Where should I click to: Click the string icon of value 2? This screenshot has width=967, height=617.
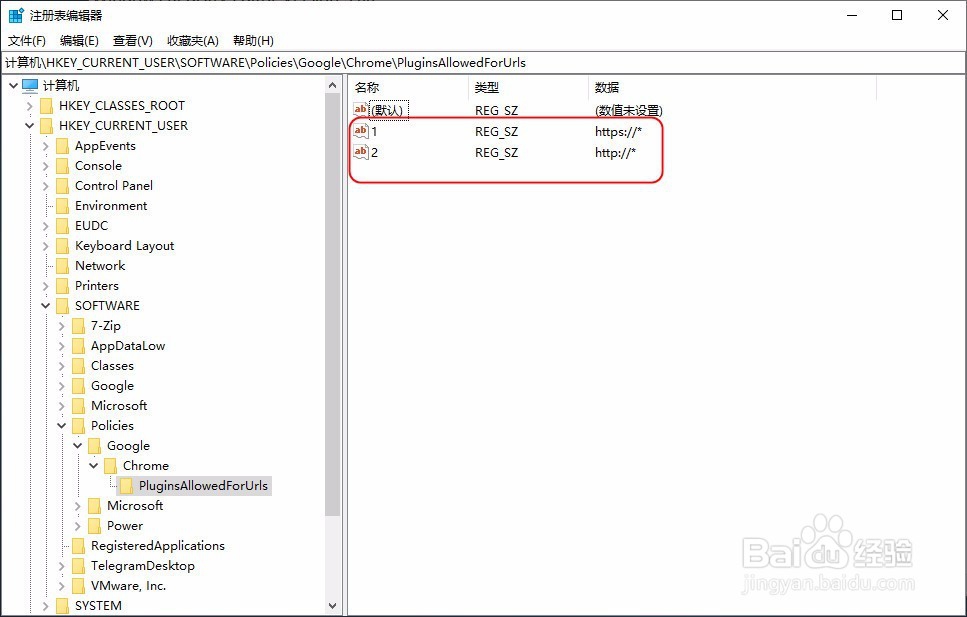[x=361, y=152]
